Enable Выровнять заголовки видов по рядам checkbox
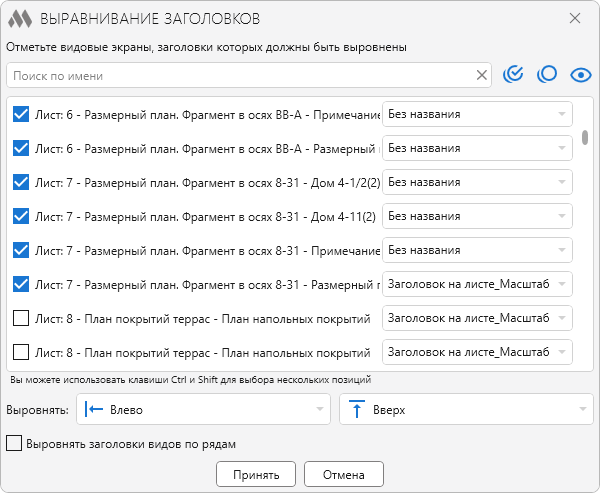 click(14, 444)
